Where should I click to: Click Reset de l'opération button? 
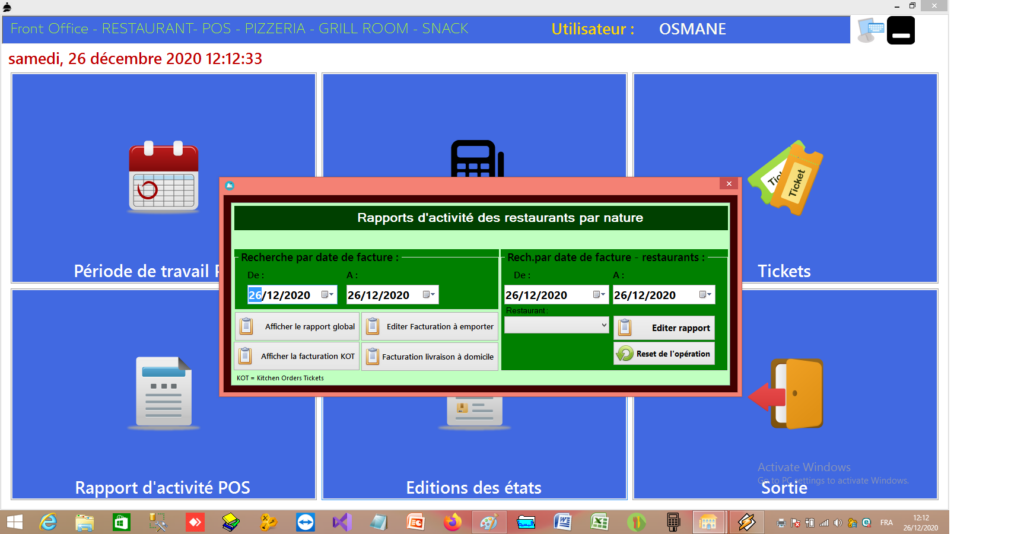click(664, 354)
